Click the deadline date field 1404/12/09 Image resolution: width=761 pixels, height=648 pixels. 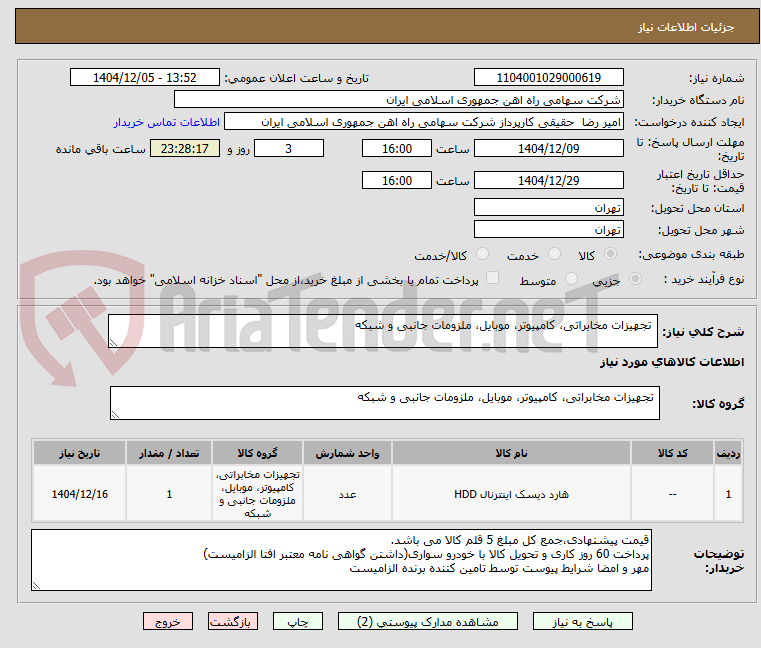coord(548,149)
